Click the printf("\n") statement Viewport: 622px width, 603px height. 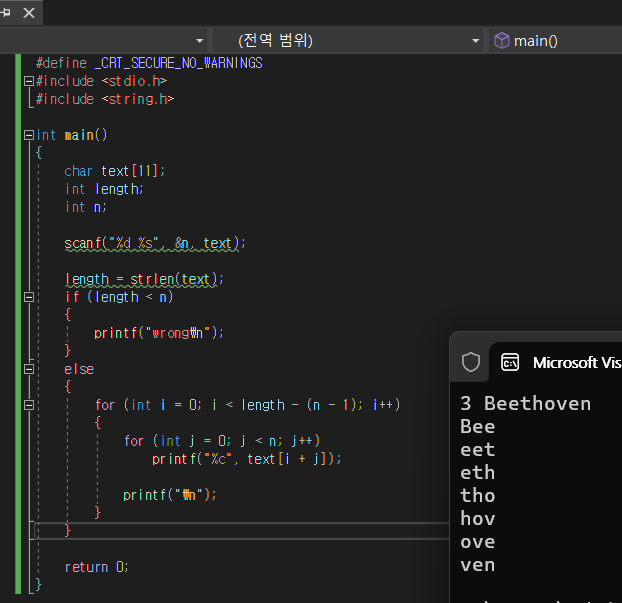point(170,495)
